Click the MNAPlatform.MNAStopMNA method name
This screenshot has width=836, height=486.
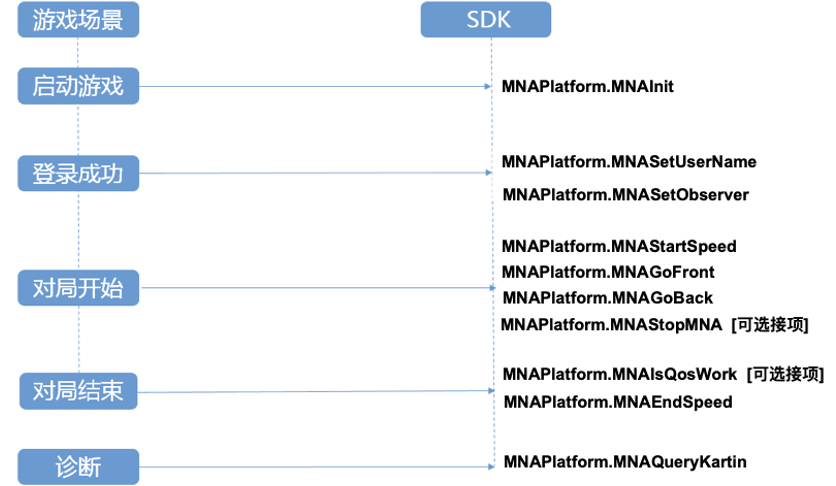(x=612, y=324)
